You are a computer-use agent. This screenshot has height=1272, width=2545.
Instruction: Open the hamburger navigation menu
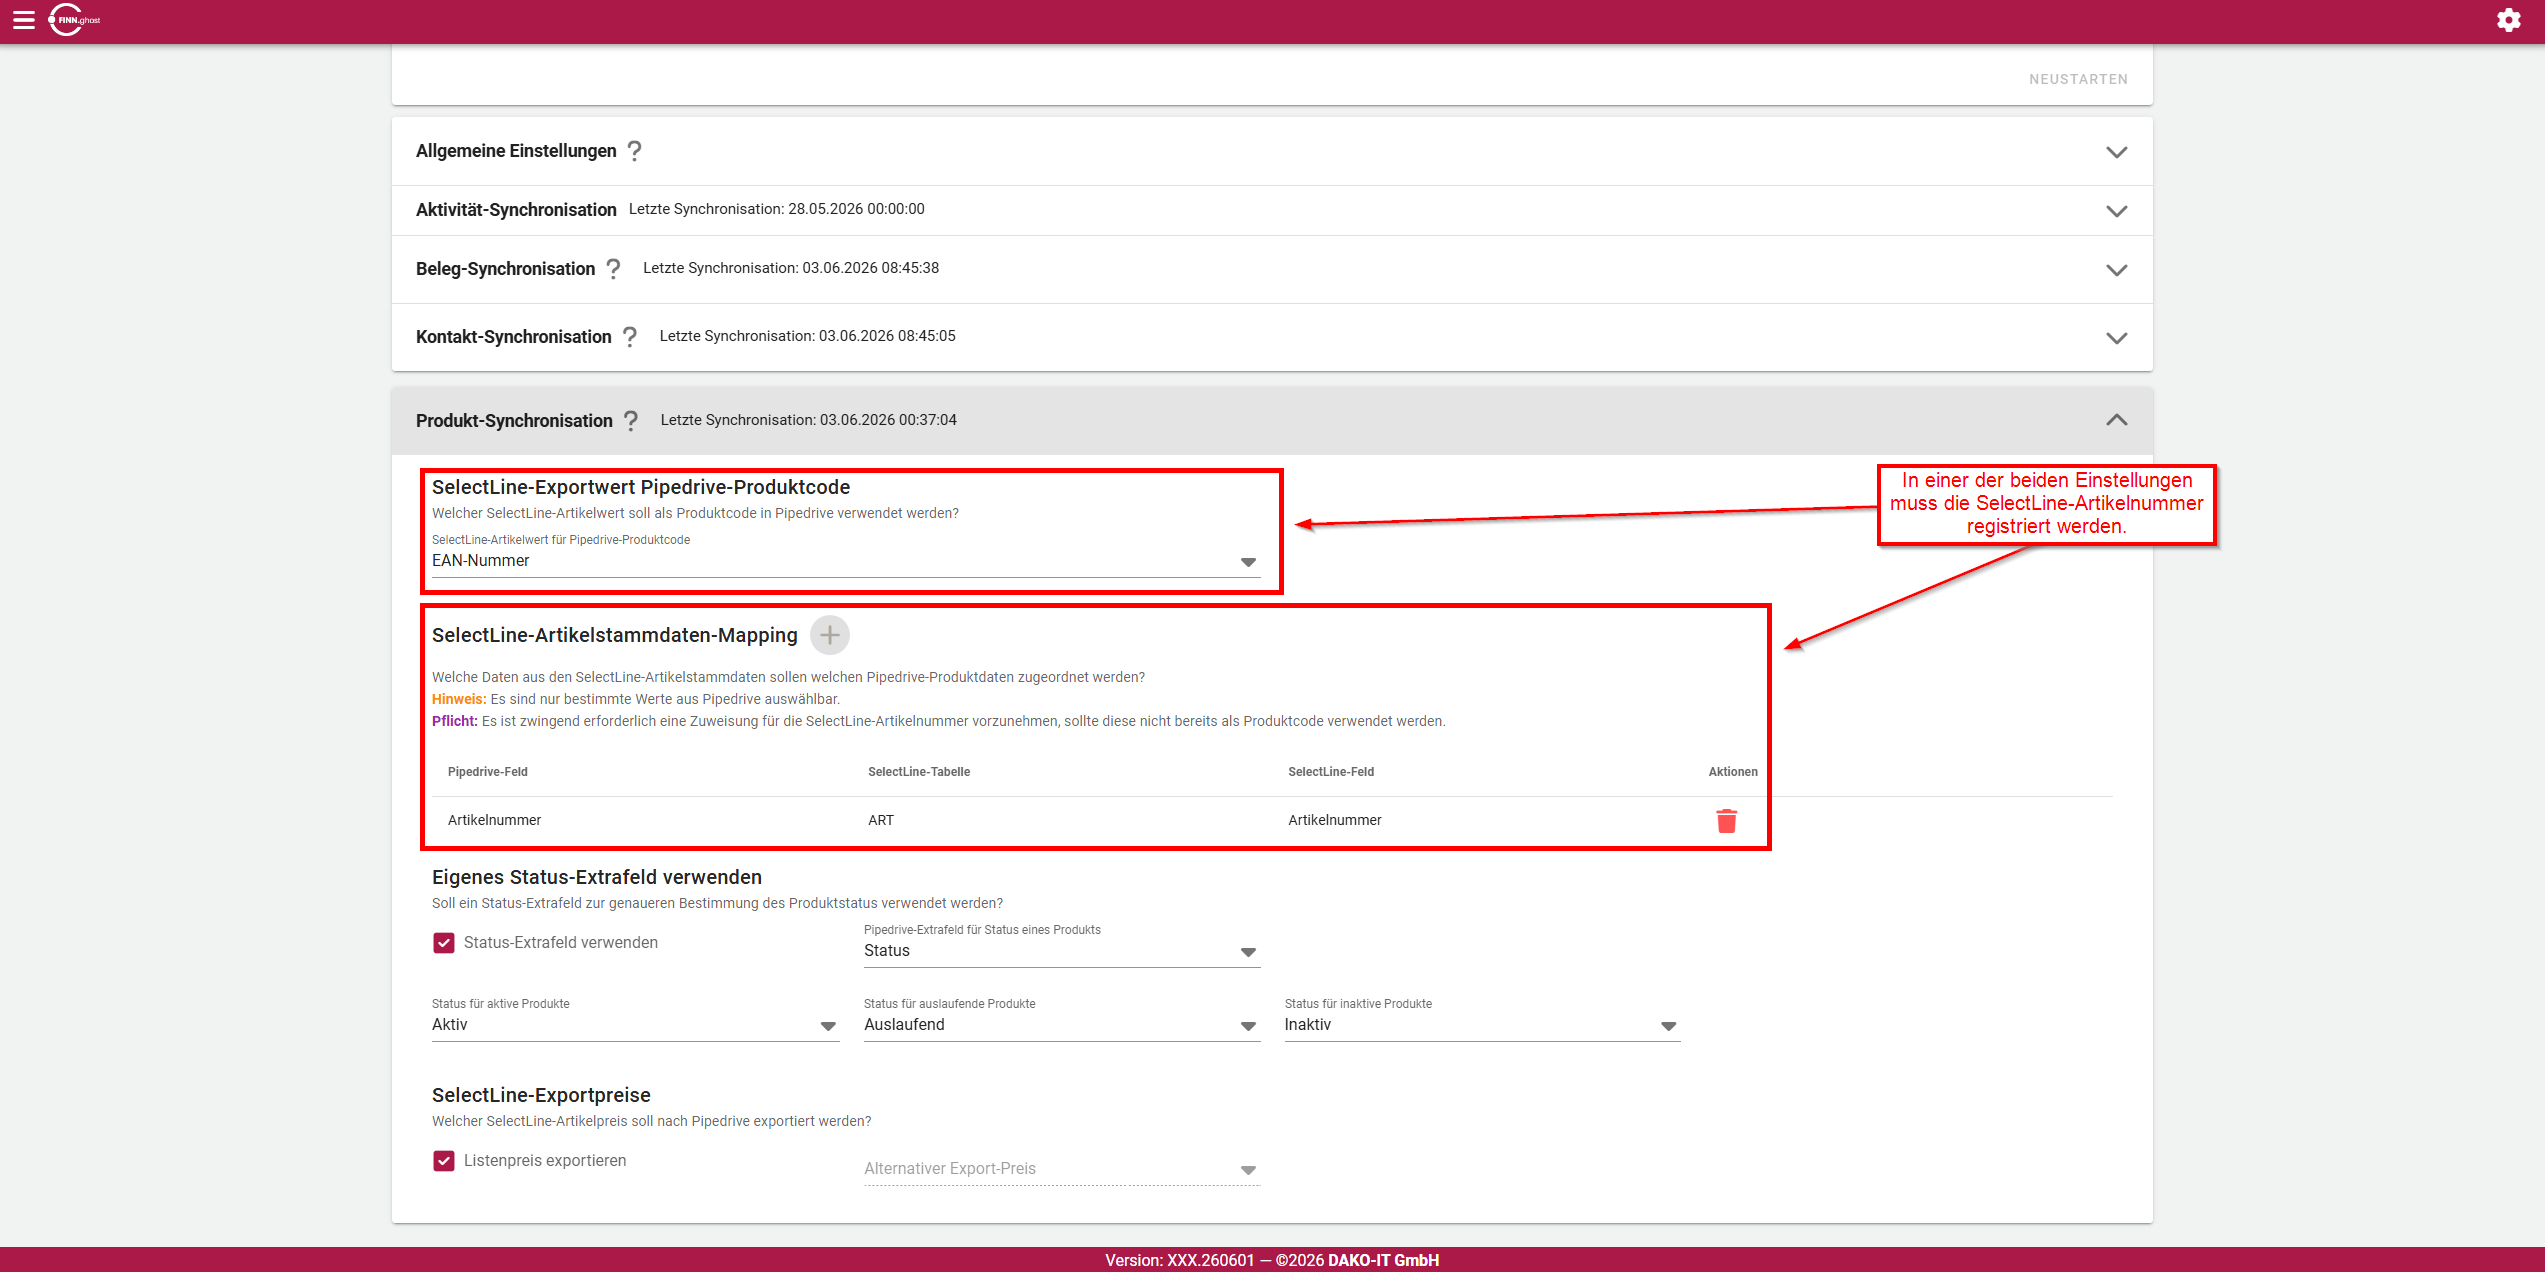click(x=24, y=20)
